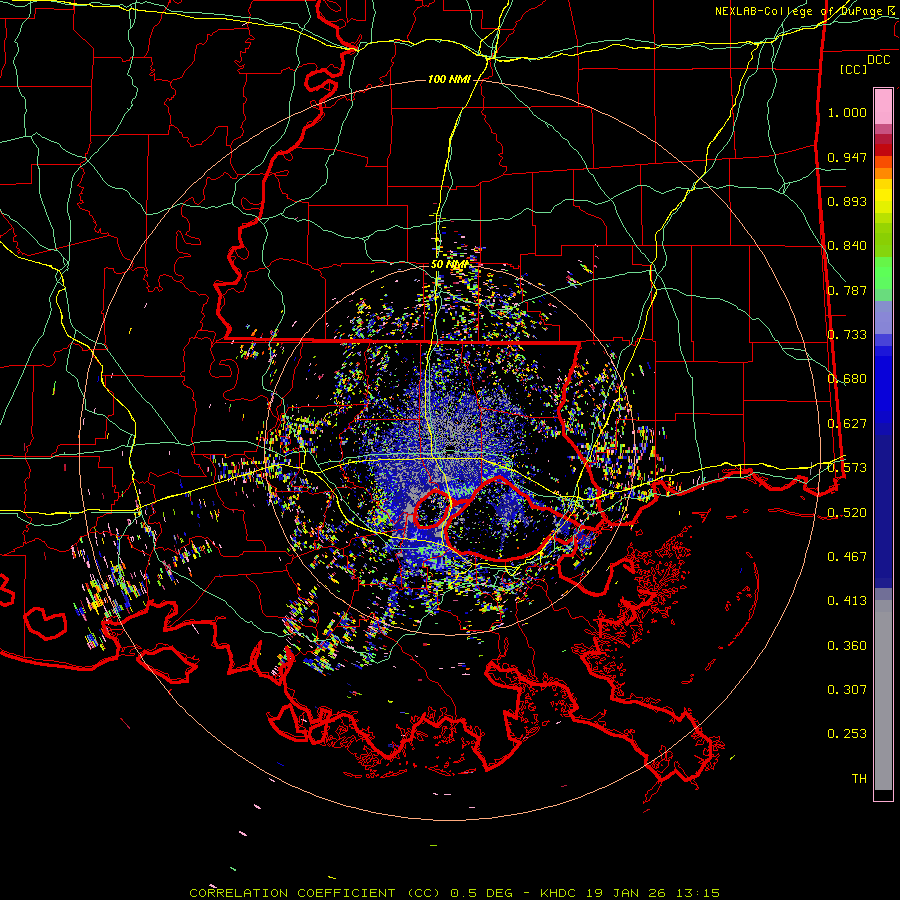Select the 0.413 scale value
Image resolution: width=900 pixels, height=900 pixels.
point(847,601)
